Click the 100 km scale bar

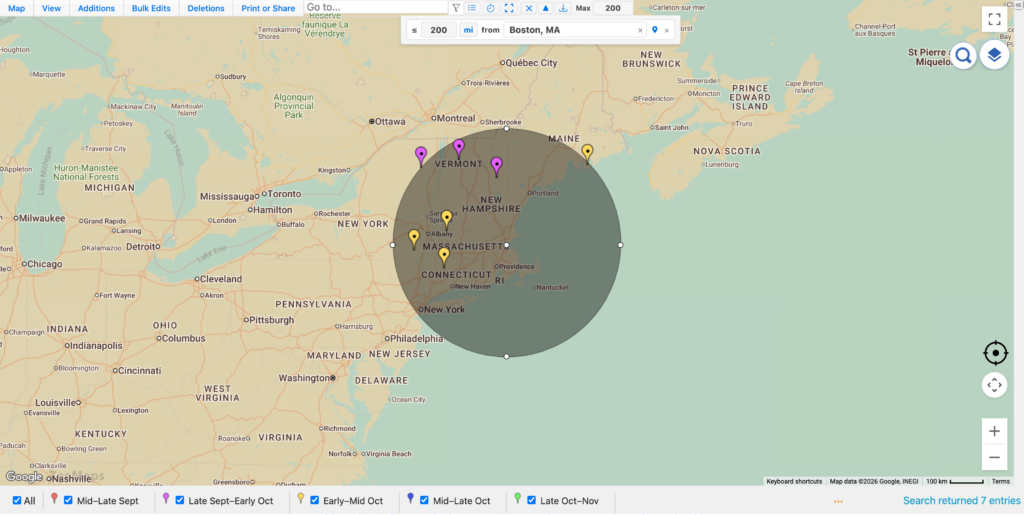tap(954, 482)
